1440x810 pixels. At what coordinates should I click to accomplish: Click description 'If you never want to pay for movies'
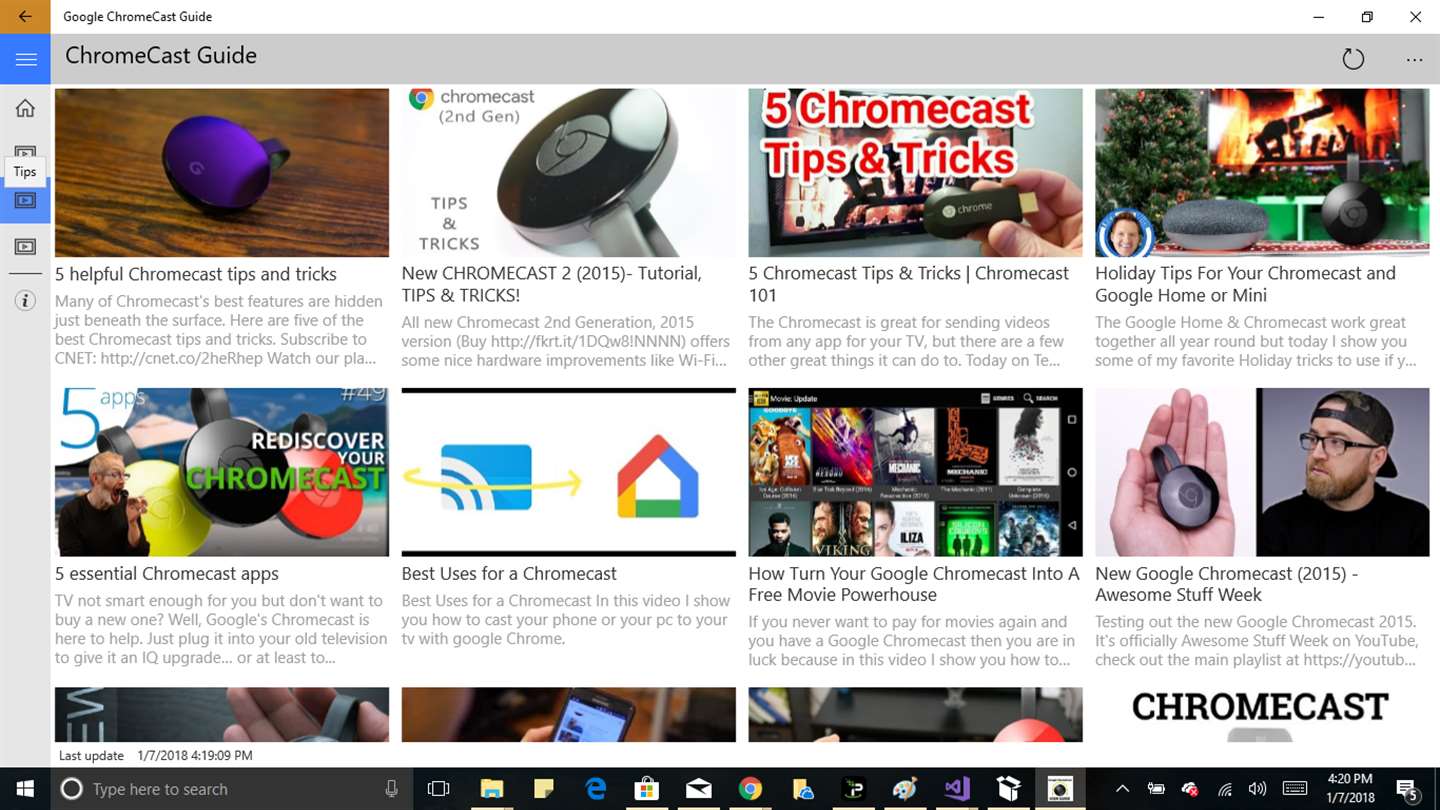click(x=912, y=641)
